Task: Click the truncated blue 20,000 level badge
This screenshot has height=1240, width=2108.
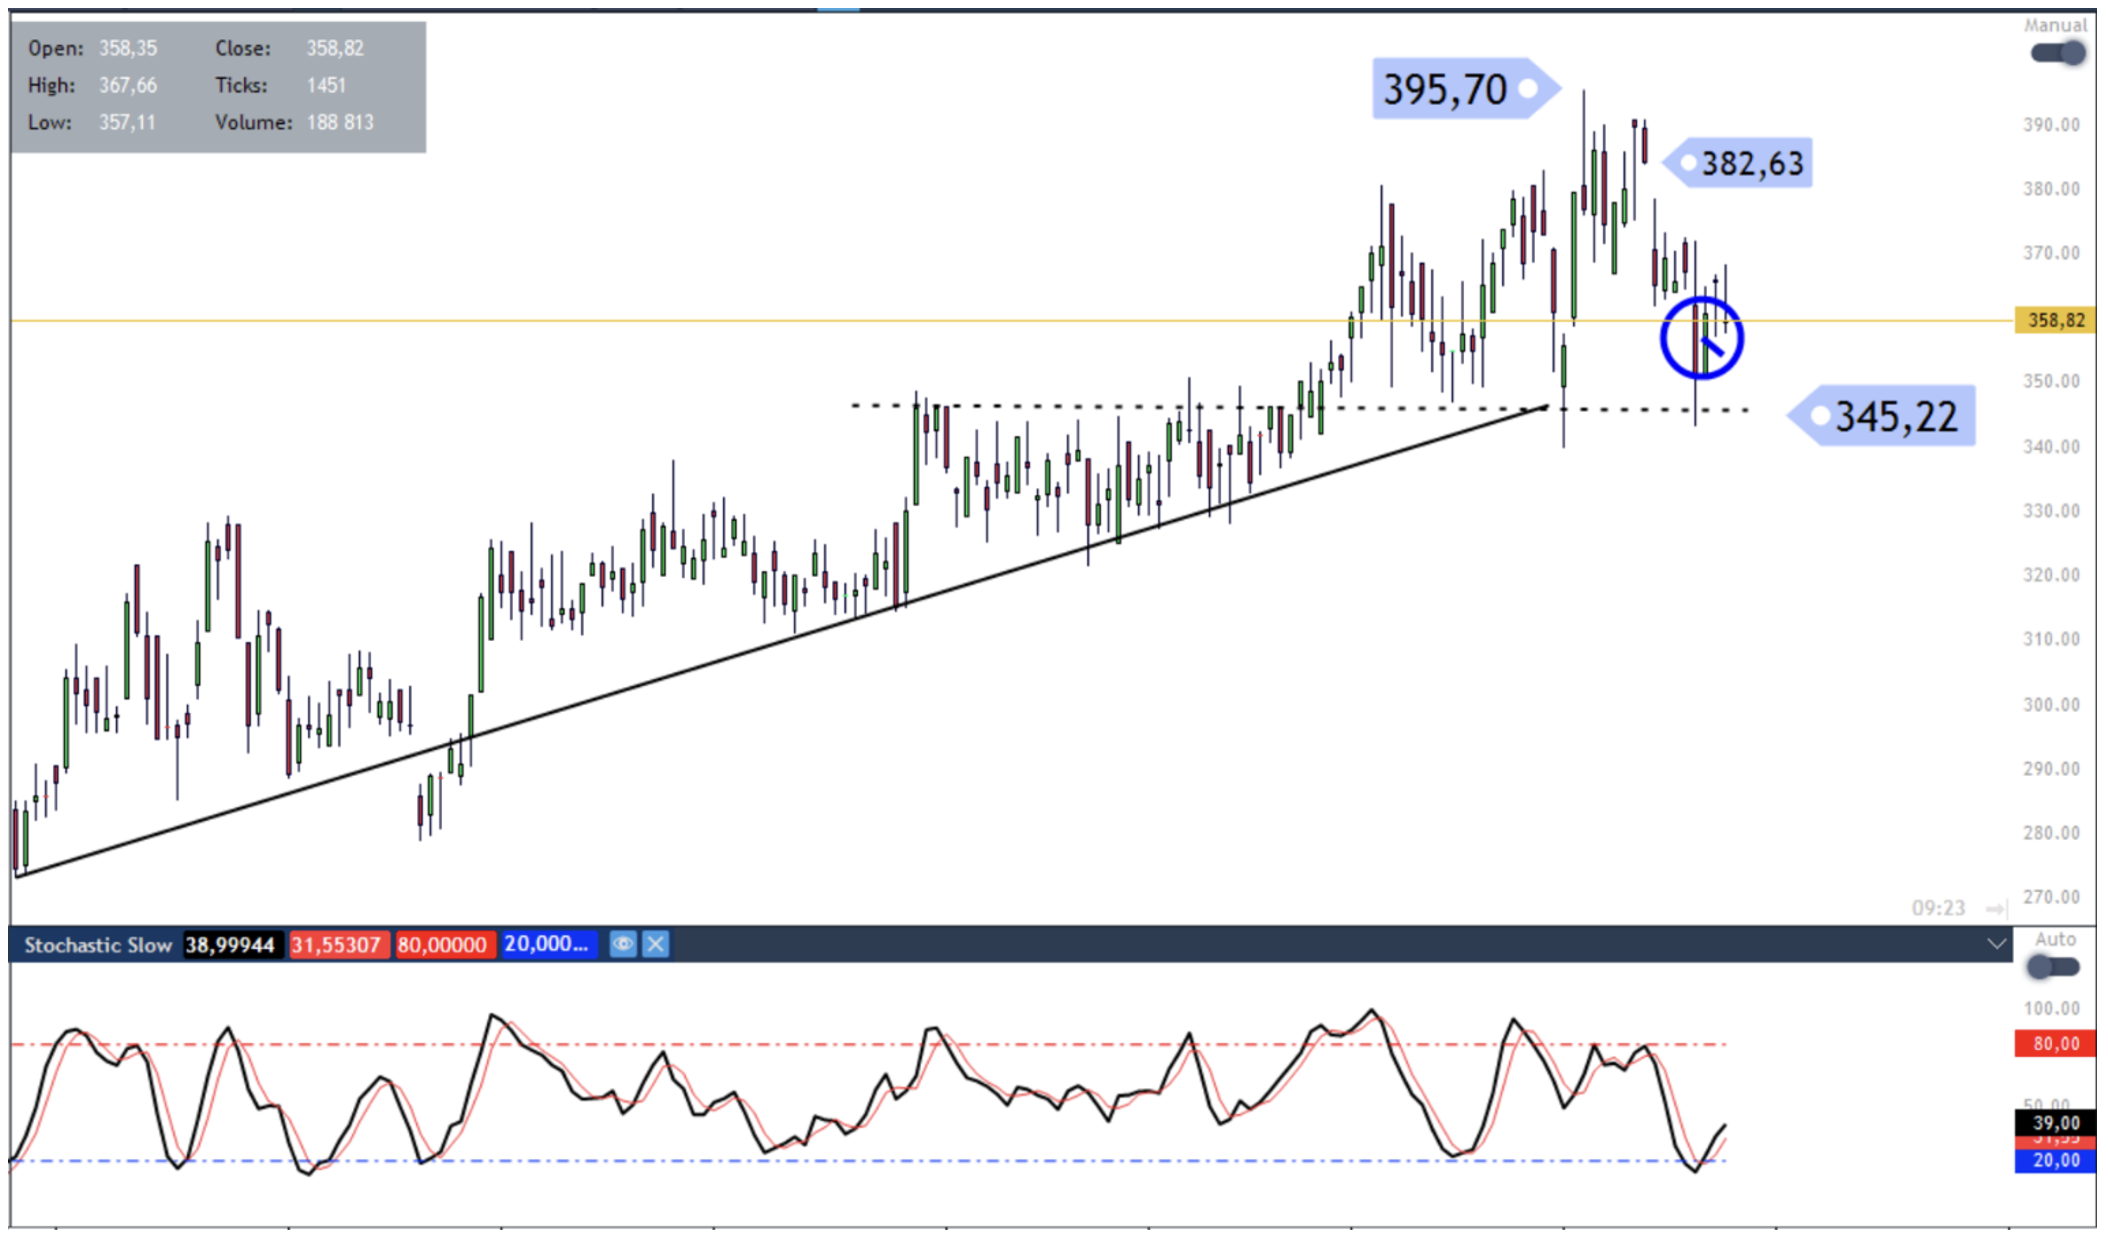Action: [546, 944]
